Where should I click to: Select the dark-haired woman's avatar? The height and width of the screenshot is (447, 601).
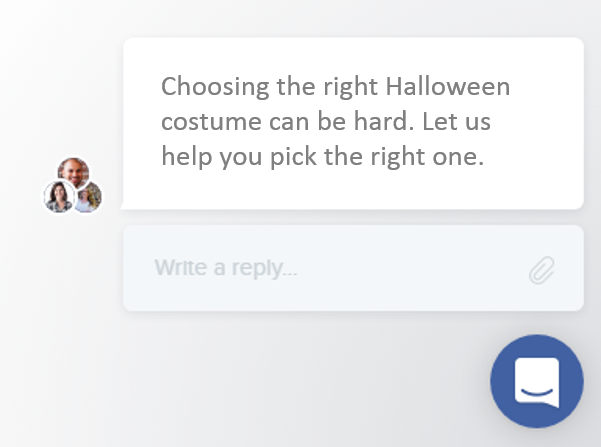(59, 197)
